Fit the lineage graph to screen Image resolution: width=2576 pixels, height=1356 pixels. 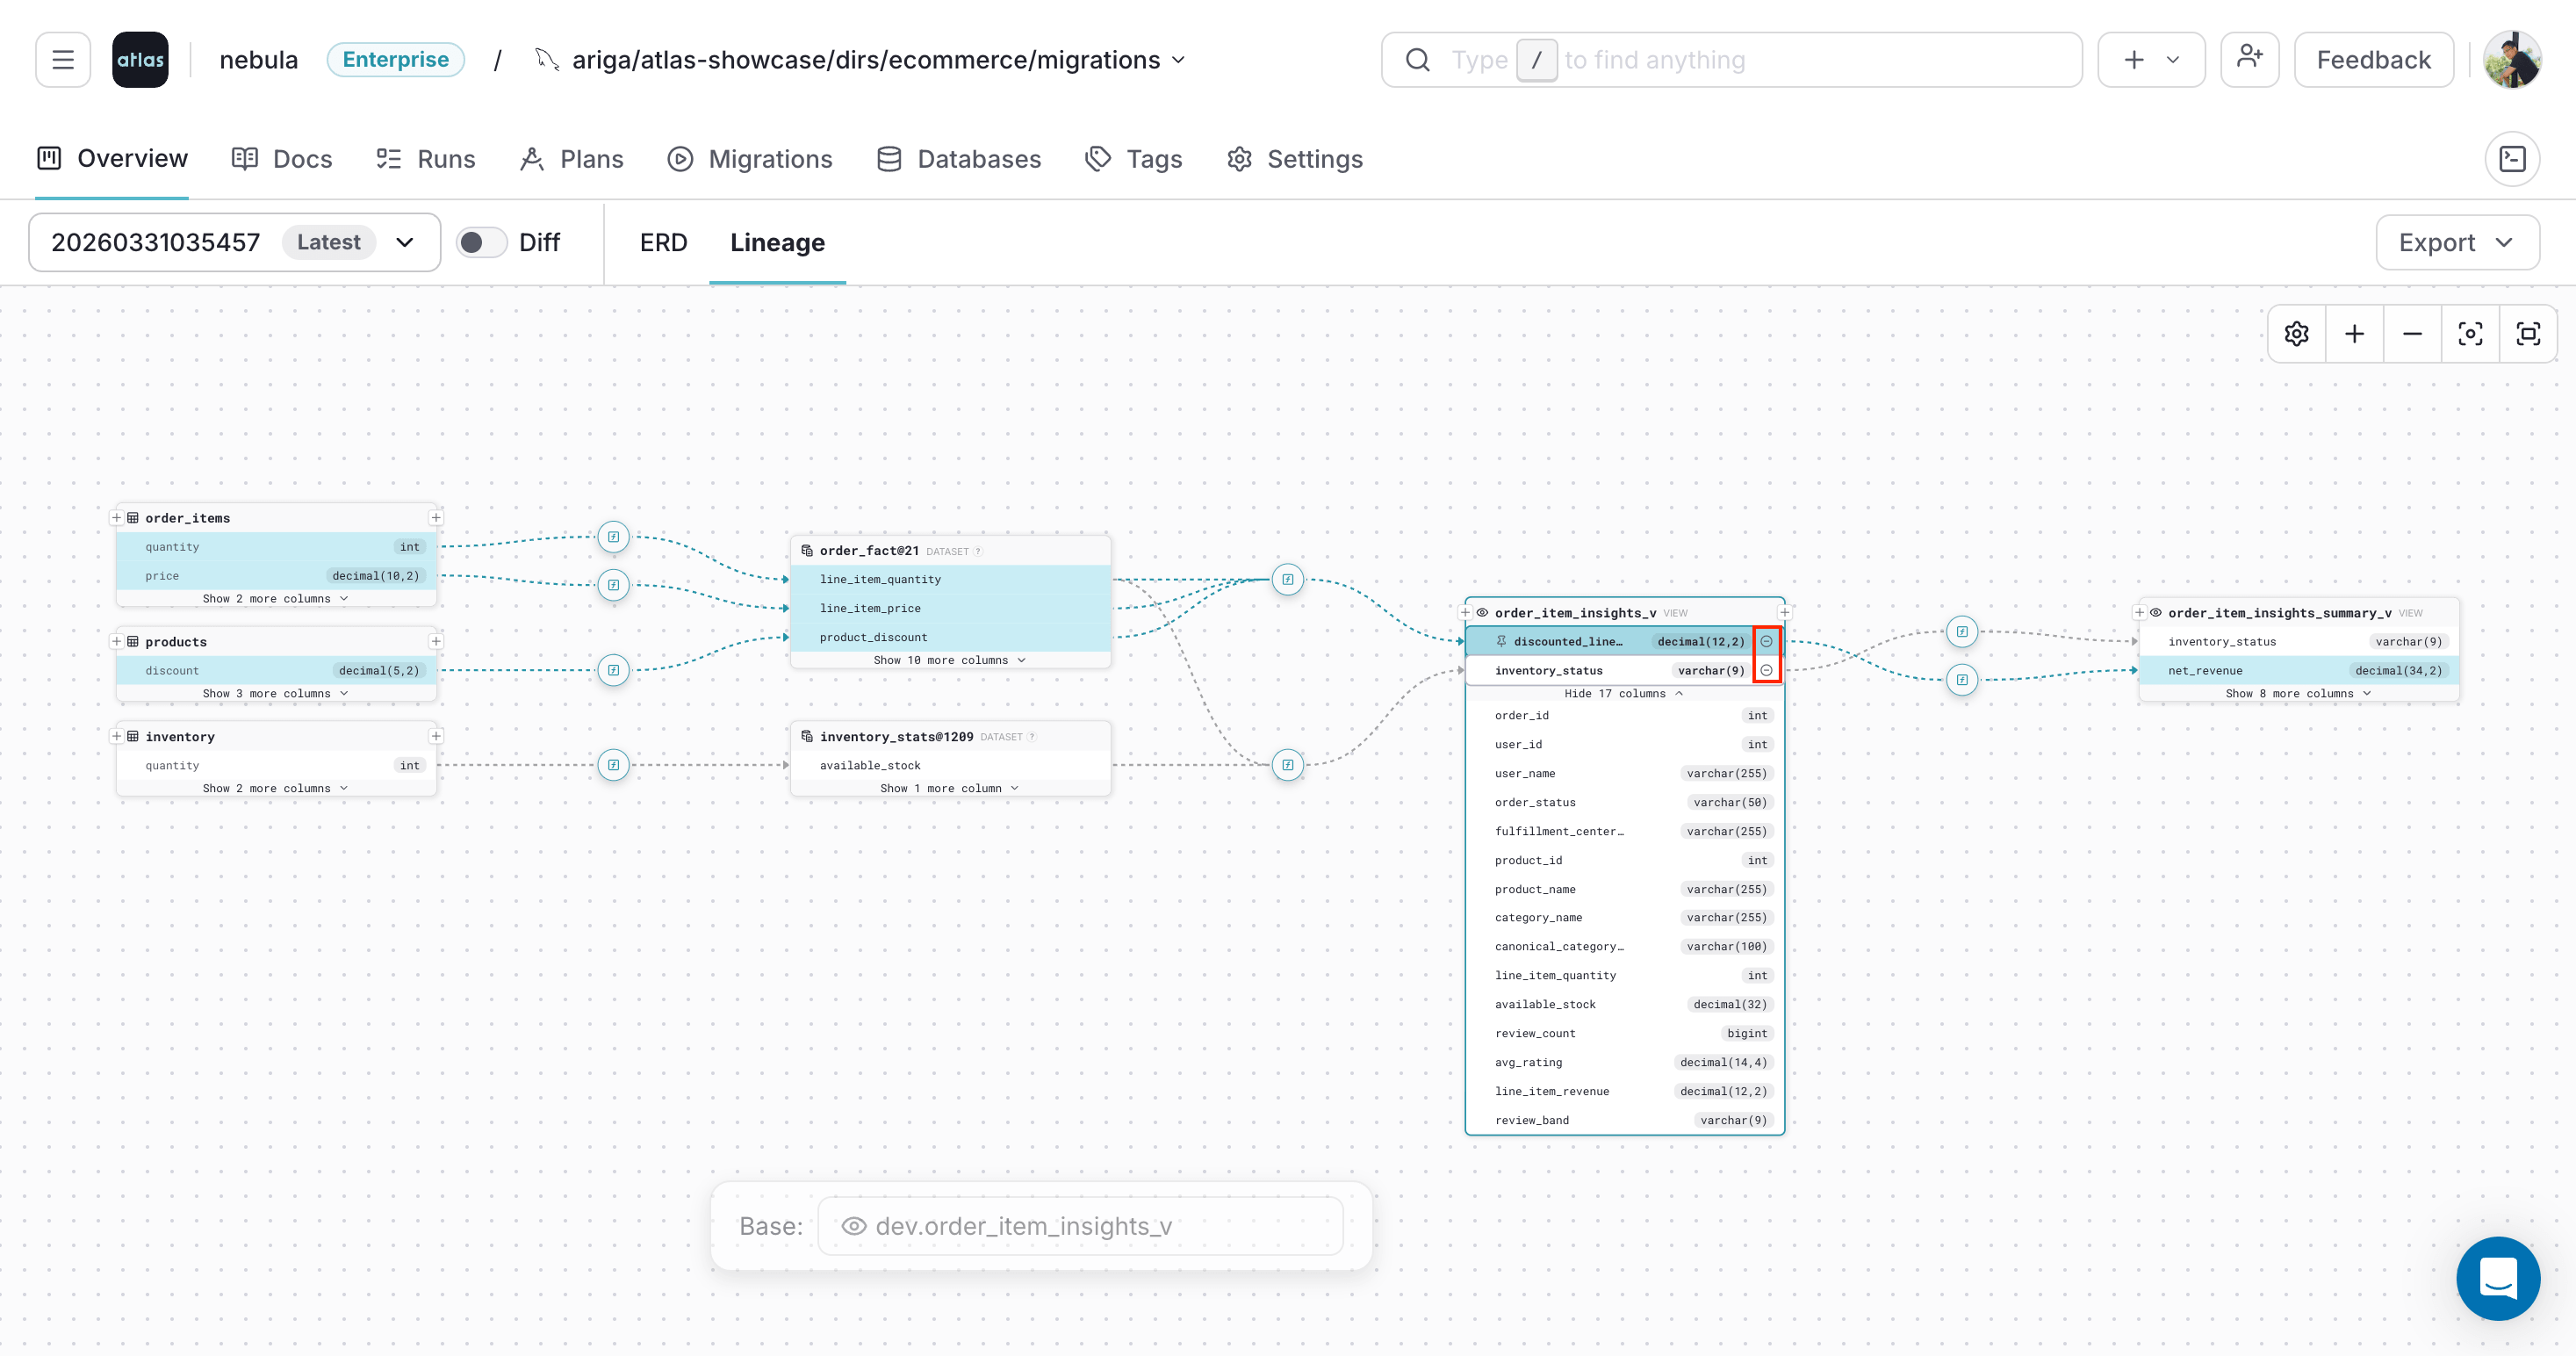(2529, 334)
